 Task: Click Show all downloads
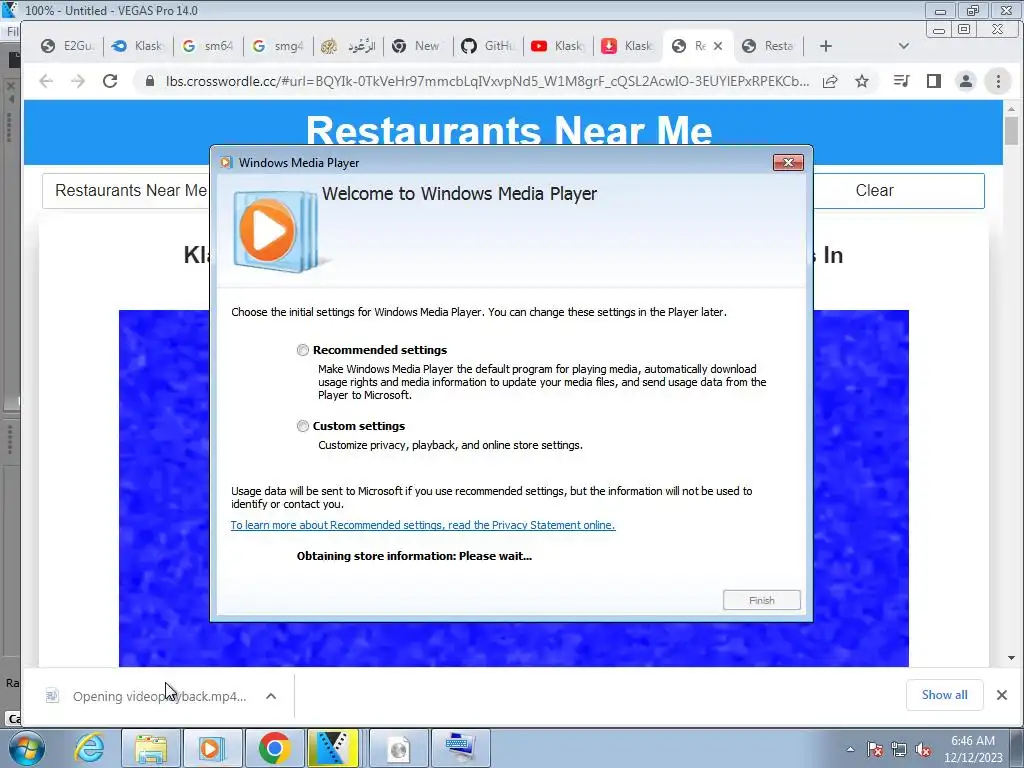(944, 695)
